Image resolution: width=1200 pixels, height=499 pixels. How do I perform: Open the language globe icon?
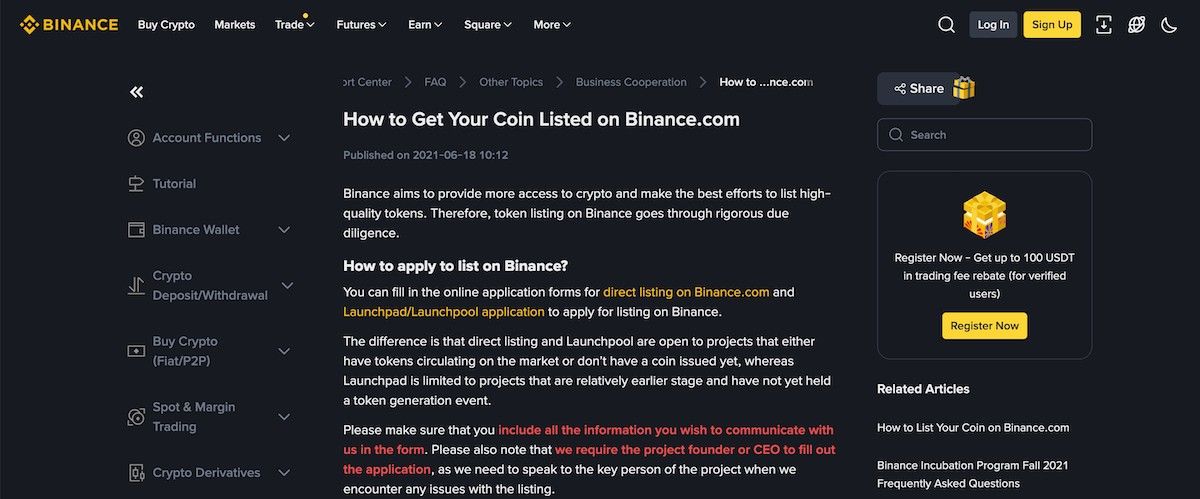tap(1136, 25)
